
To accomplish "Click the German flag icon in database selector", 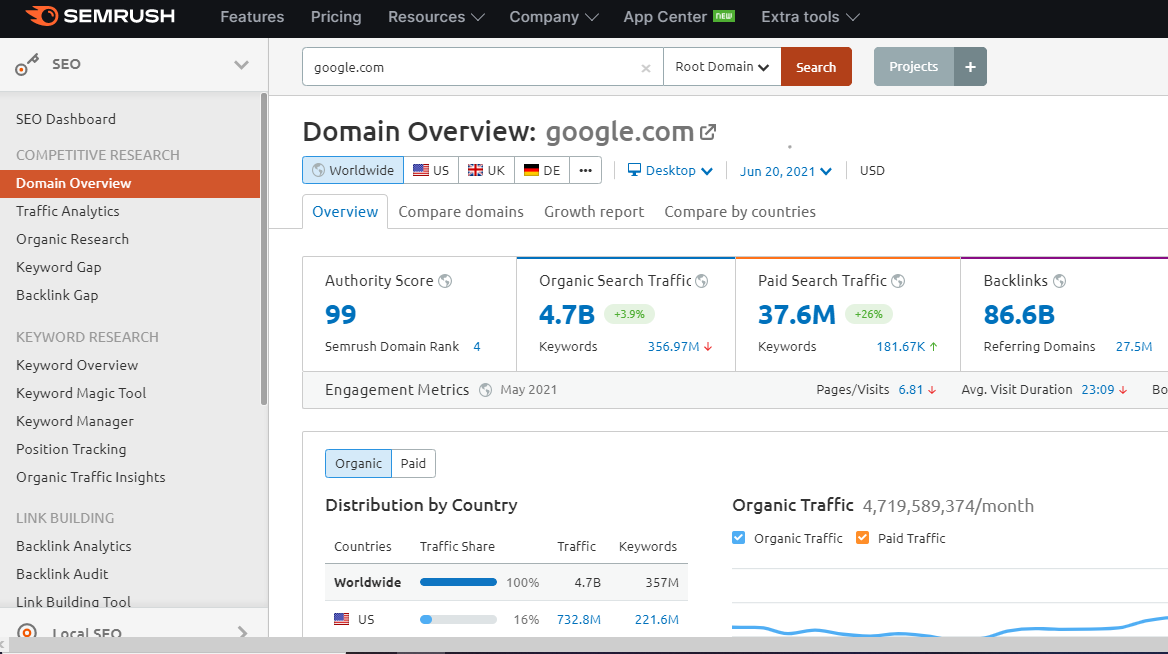I will coord(531,170).
